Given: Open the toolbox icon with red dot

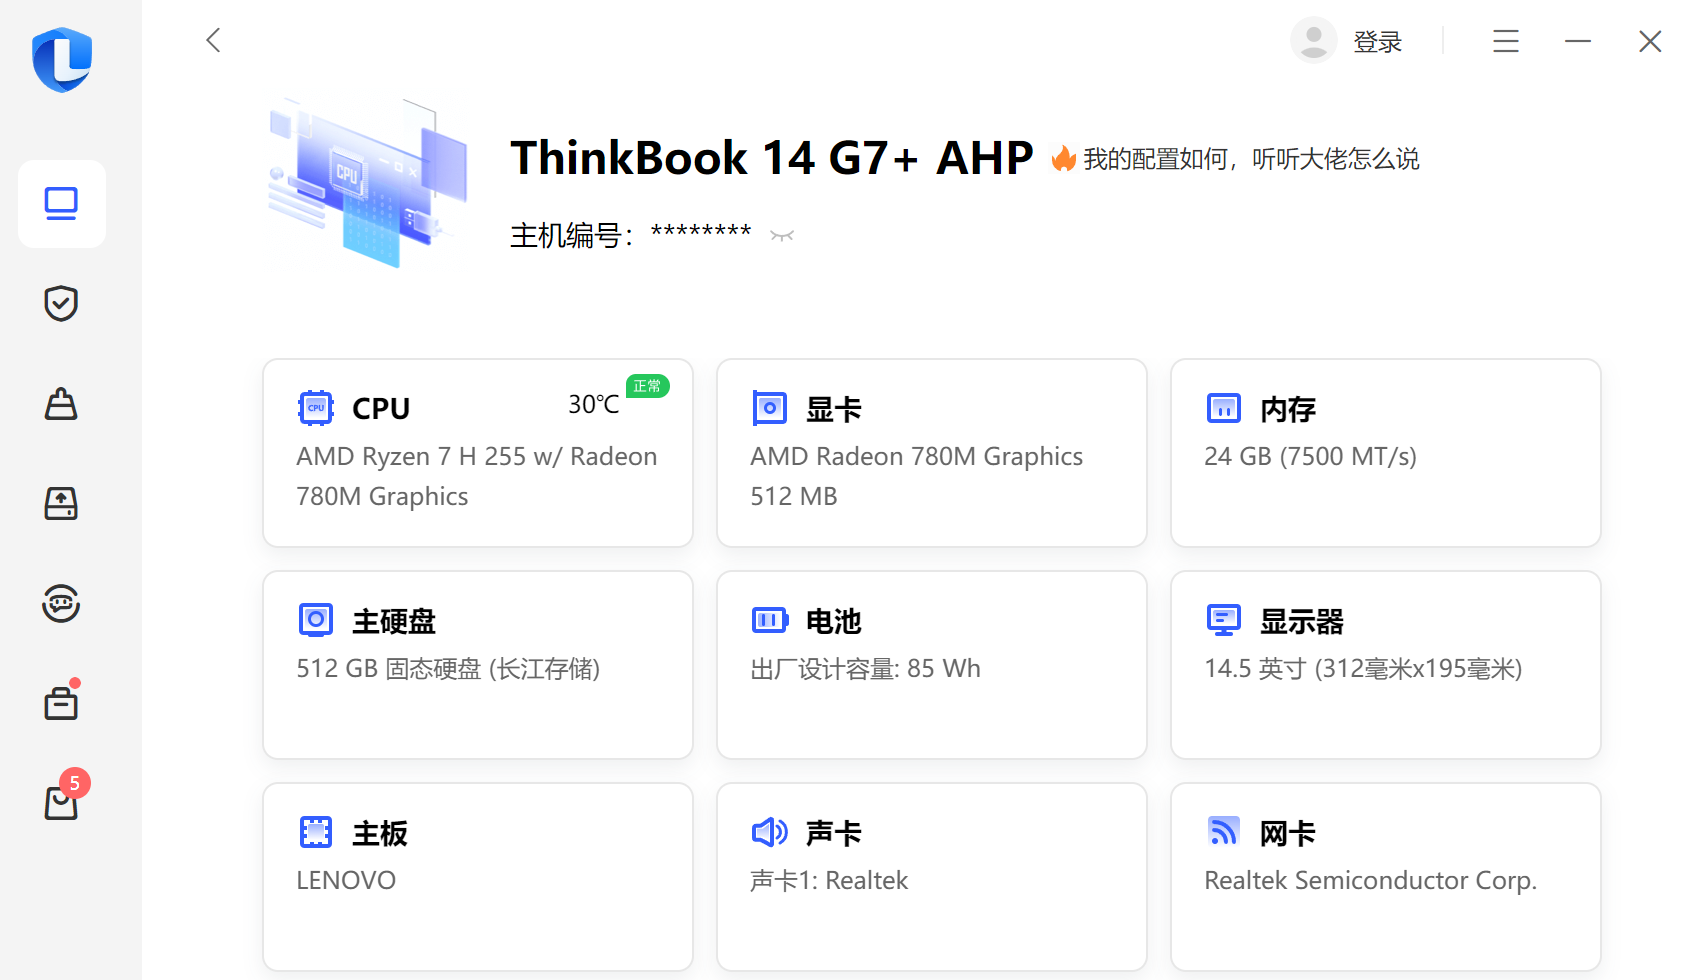Looking at the screenshot, I should [x=62, y=704].
